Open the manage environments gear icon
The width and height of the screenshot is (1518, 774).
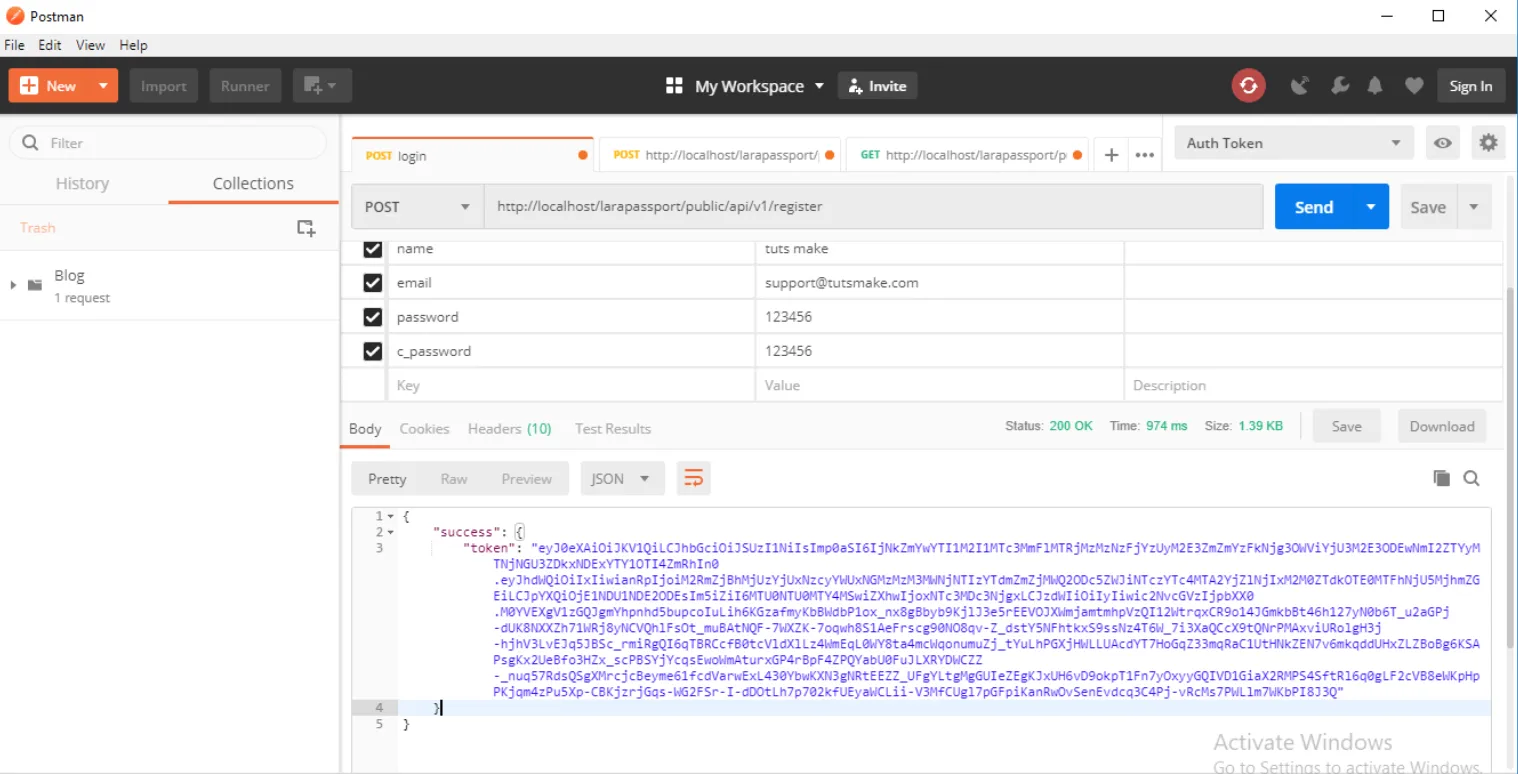(1488, 143)
